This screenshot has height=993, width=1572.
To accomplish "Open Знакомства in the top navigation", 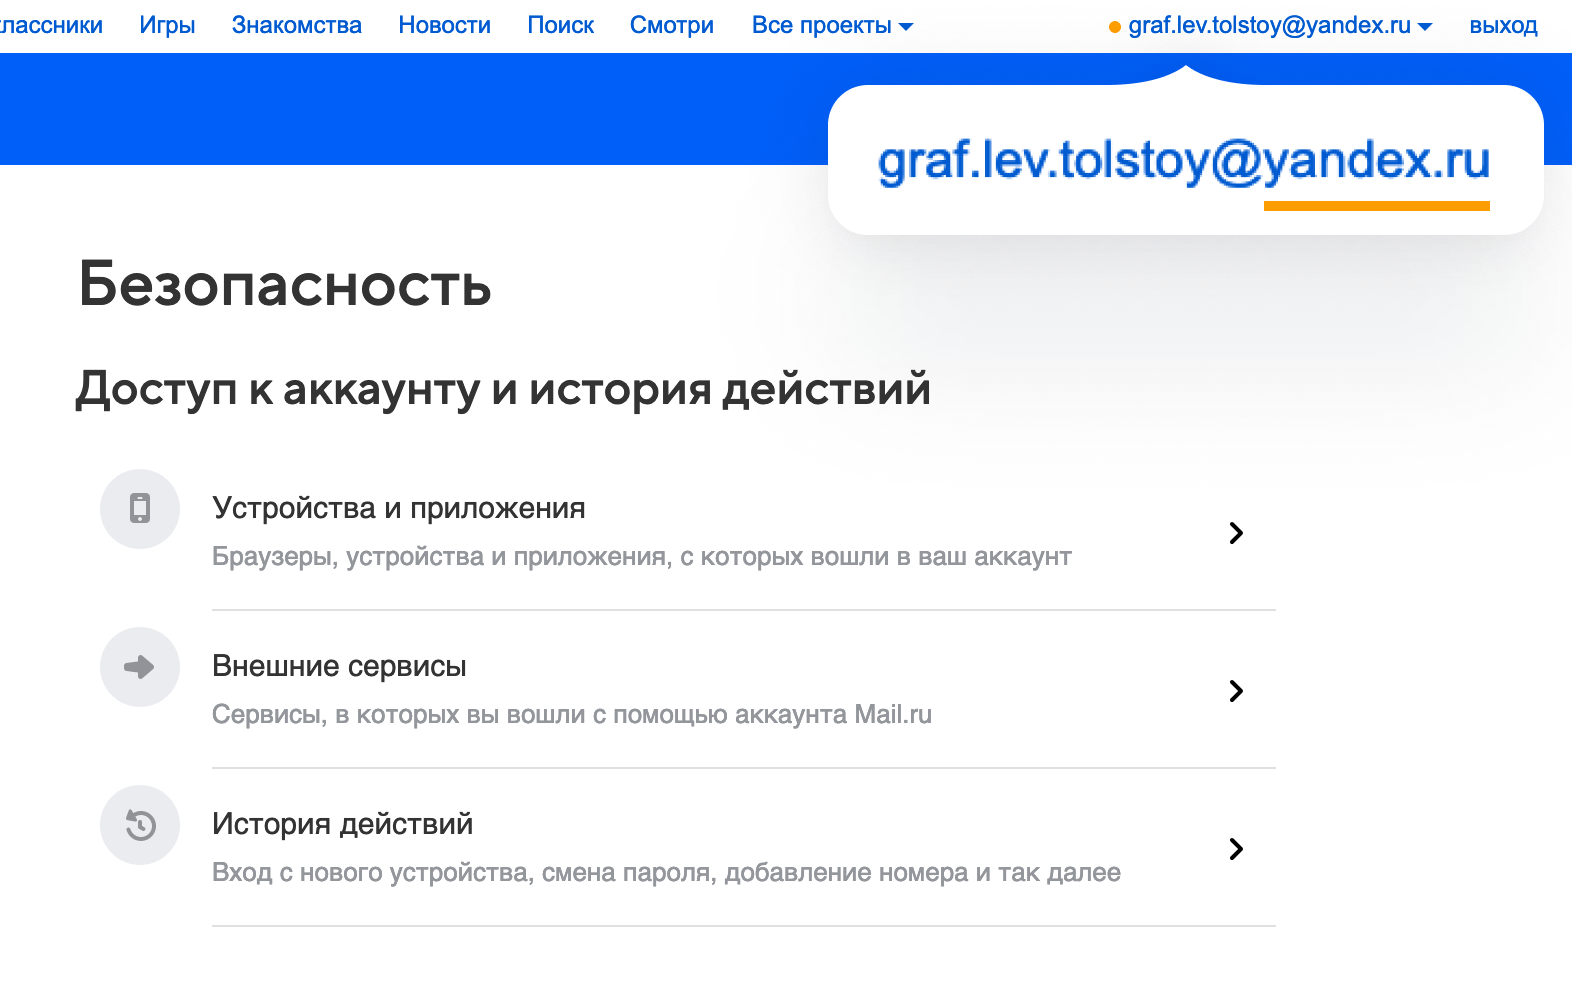I will coord(297,26).
